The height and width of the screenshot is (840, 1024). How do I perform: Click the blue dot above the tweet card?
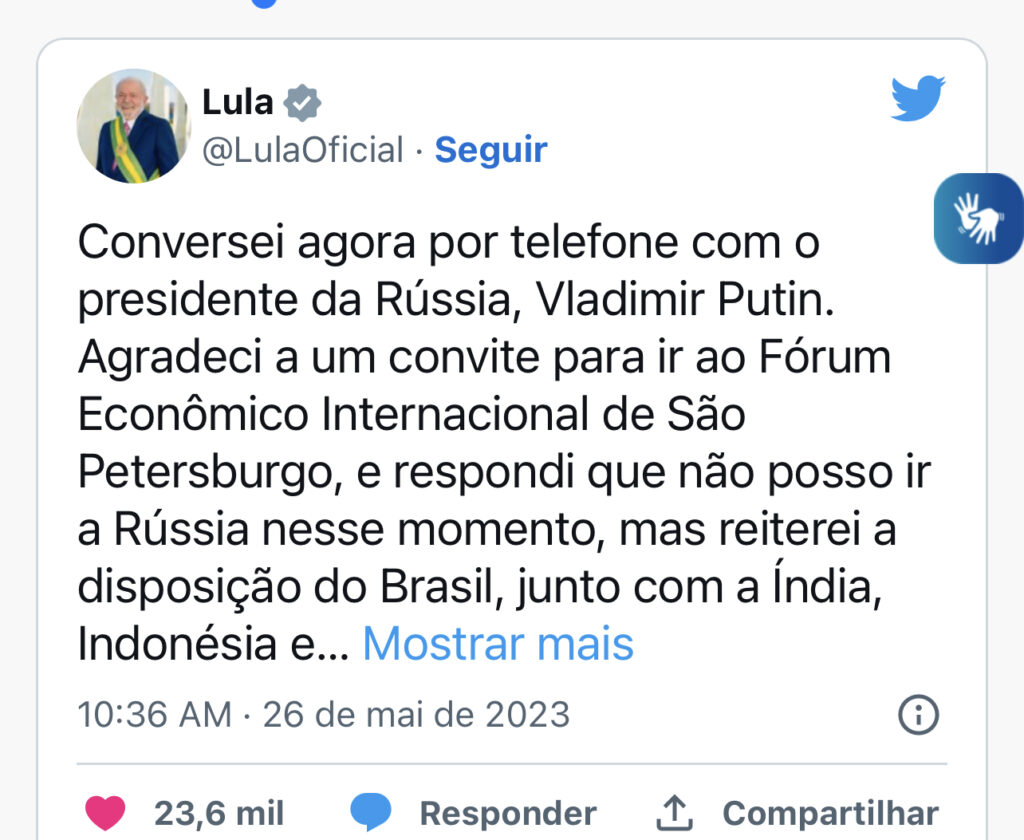263,3
